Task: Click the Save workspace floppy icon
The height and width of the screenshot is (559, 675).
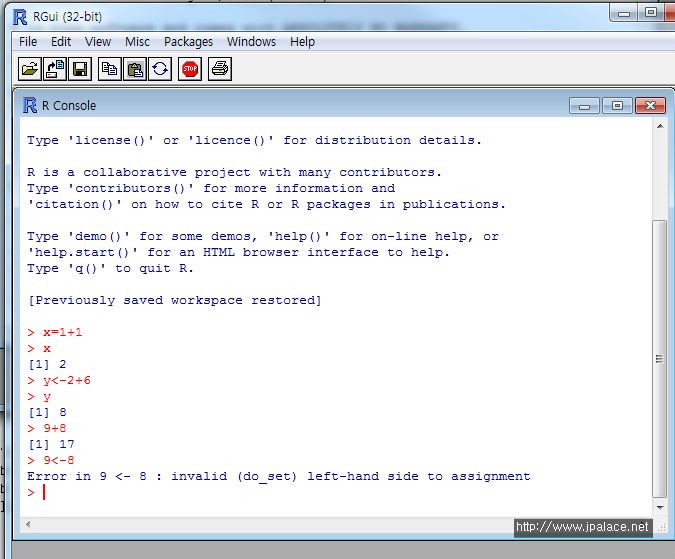Action: tap(80, 69)
